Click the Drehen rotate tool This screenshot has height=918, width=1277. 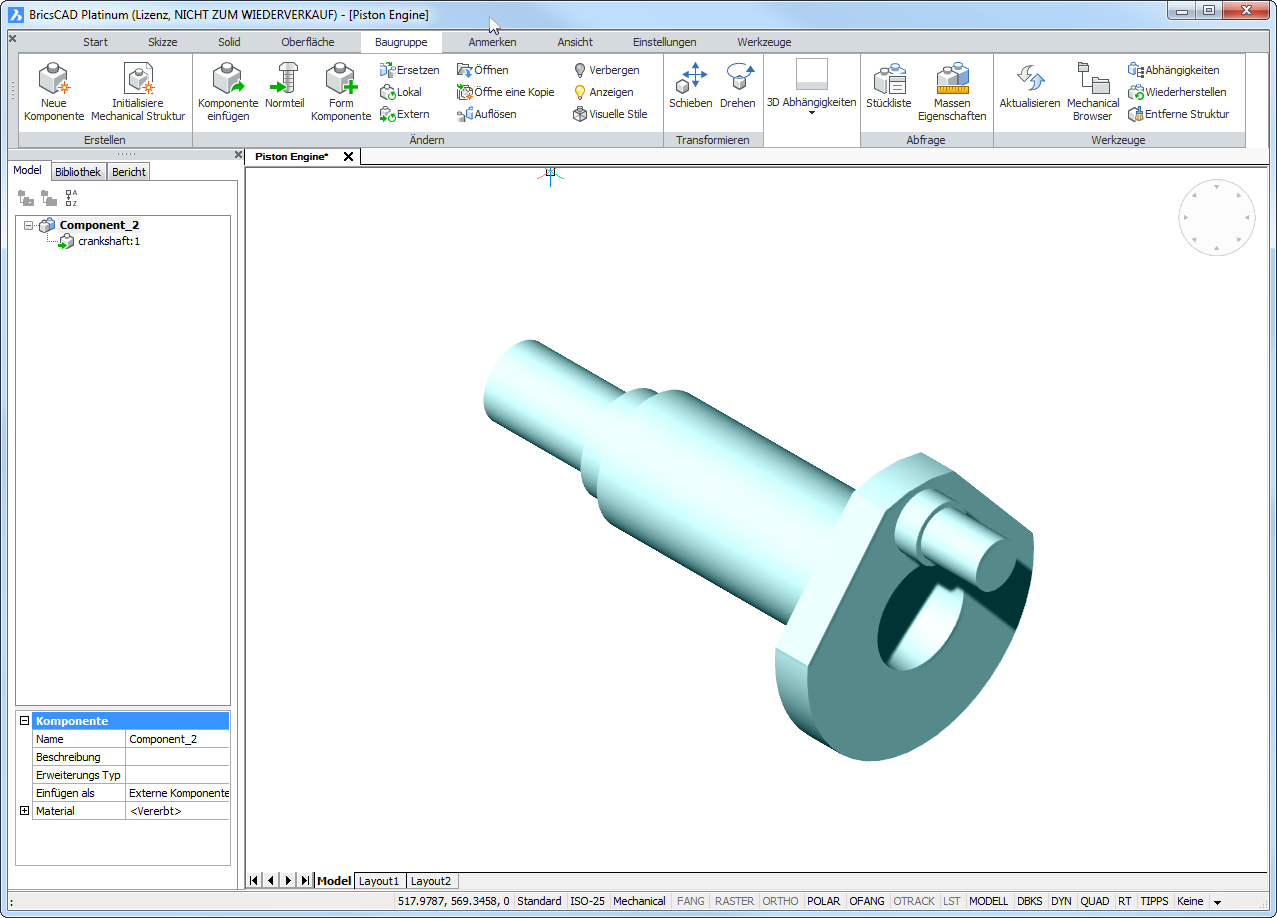pyautogui.click(x=738, y=80)
